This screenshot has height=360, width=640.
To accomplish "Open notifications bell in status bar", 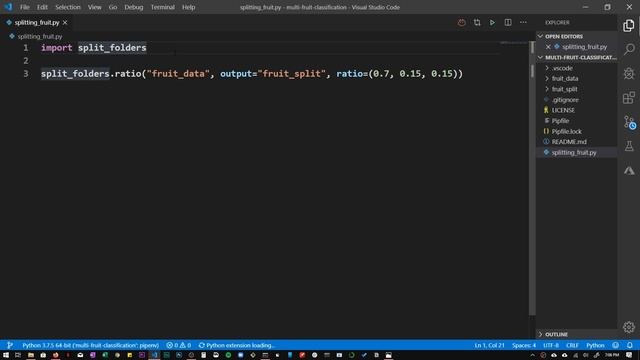I will tap(630, 345).
